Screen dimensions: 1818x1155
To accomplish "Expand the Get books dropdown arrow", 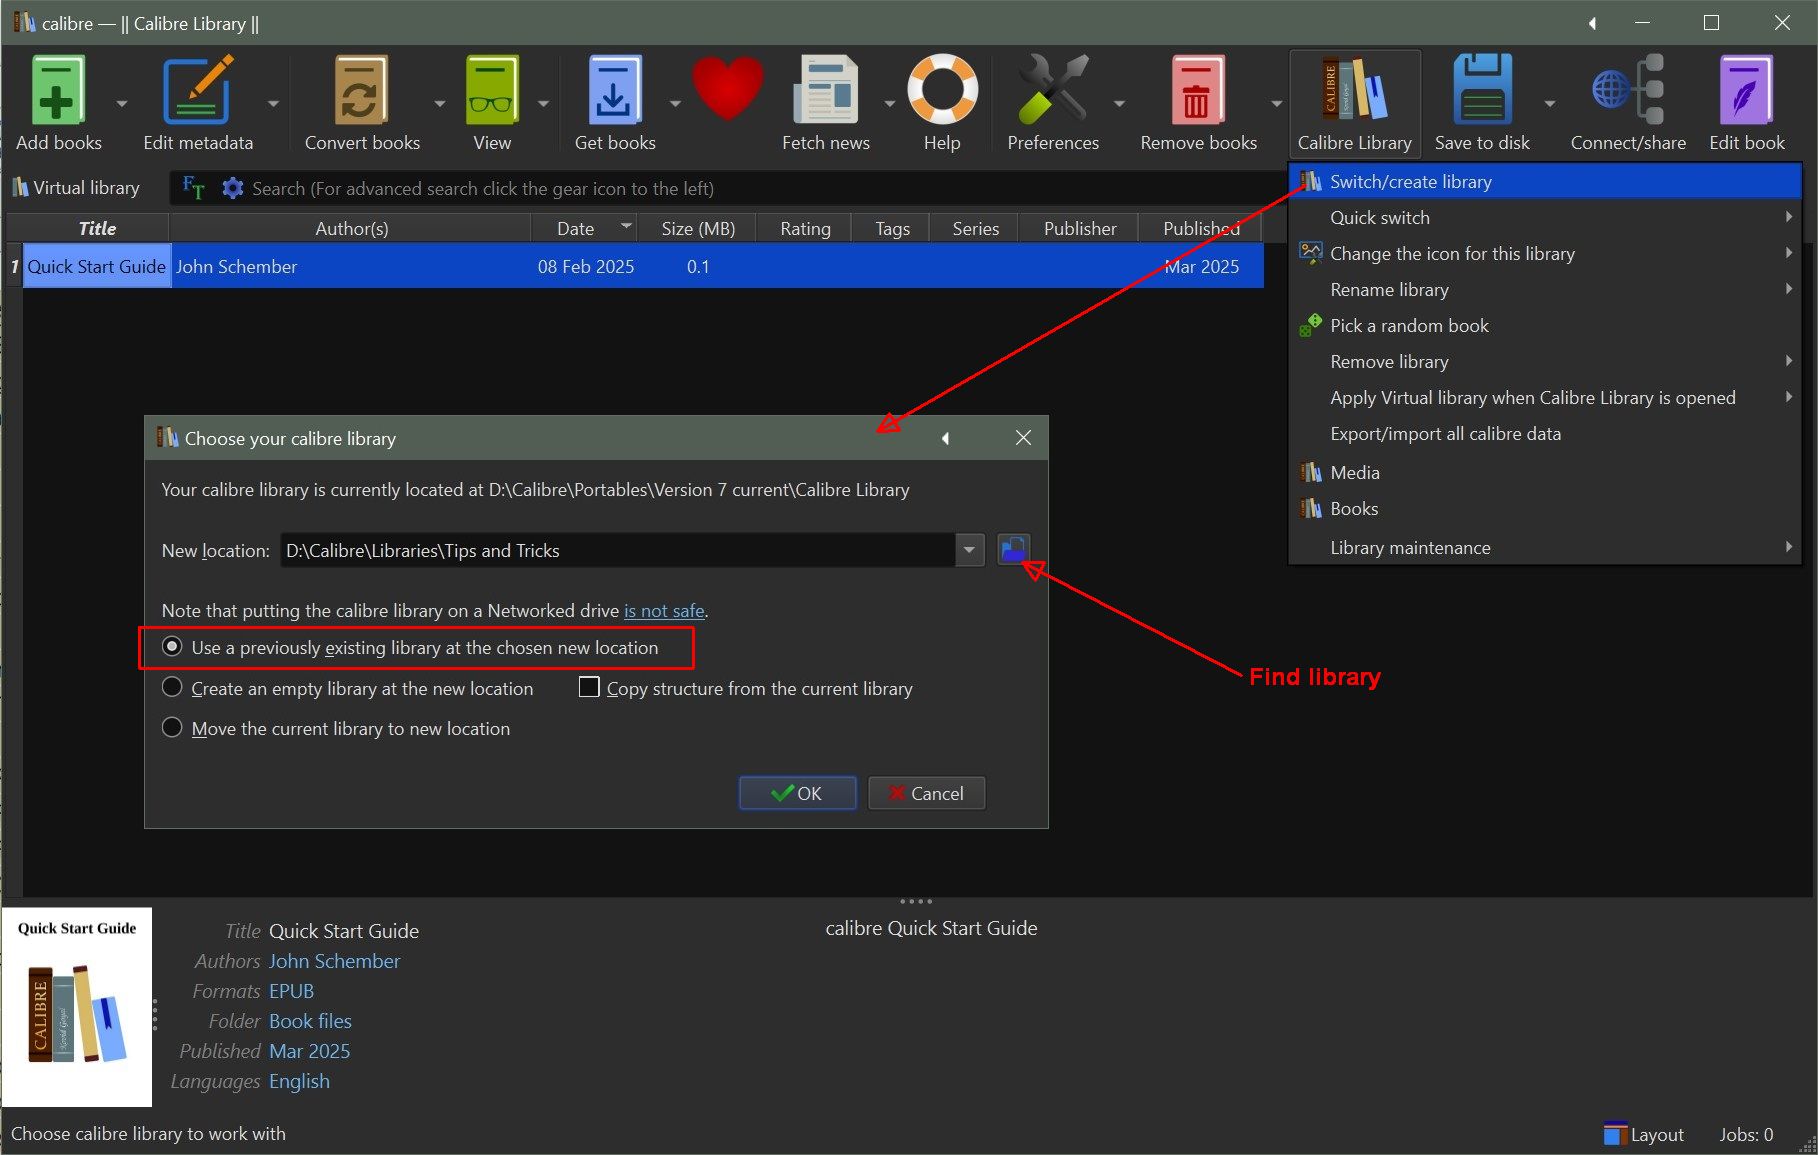I will click(674, 103).
